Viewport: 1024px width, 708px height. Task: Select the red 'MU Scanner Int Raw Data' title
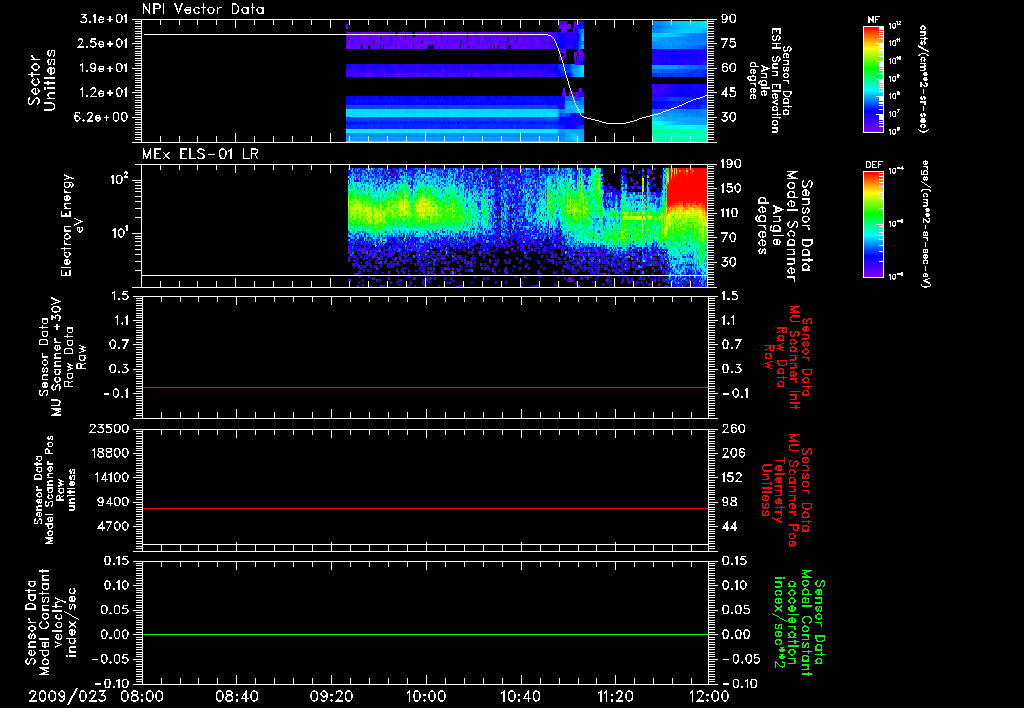789,357
